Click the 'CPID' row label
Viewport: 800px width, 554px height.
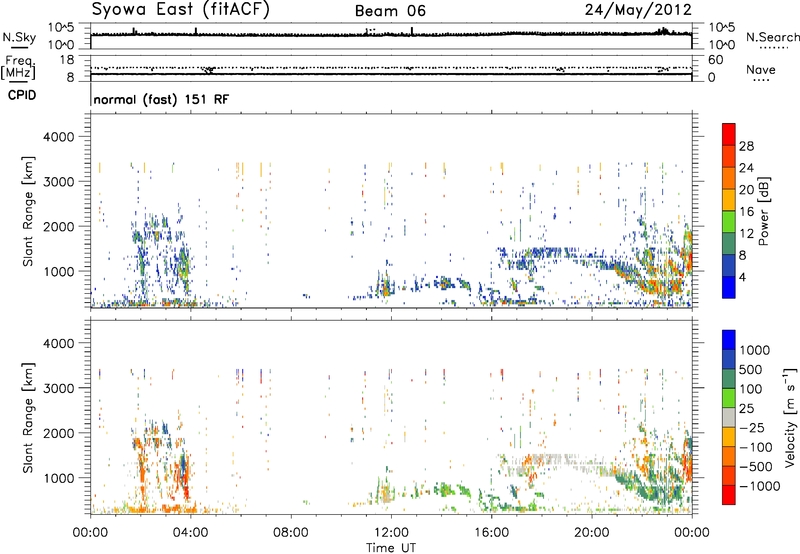pos(22,95)
